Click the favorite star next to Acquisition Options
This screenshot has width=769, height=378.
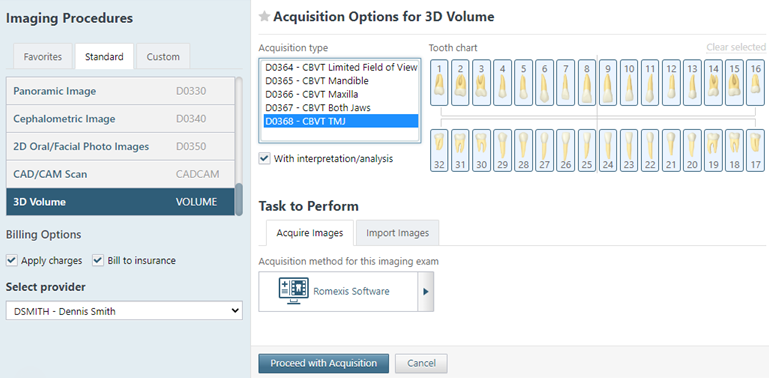(x=264, y=17)
